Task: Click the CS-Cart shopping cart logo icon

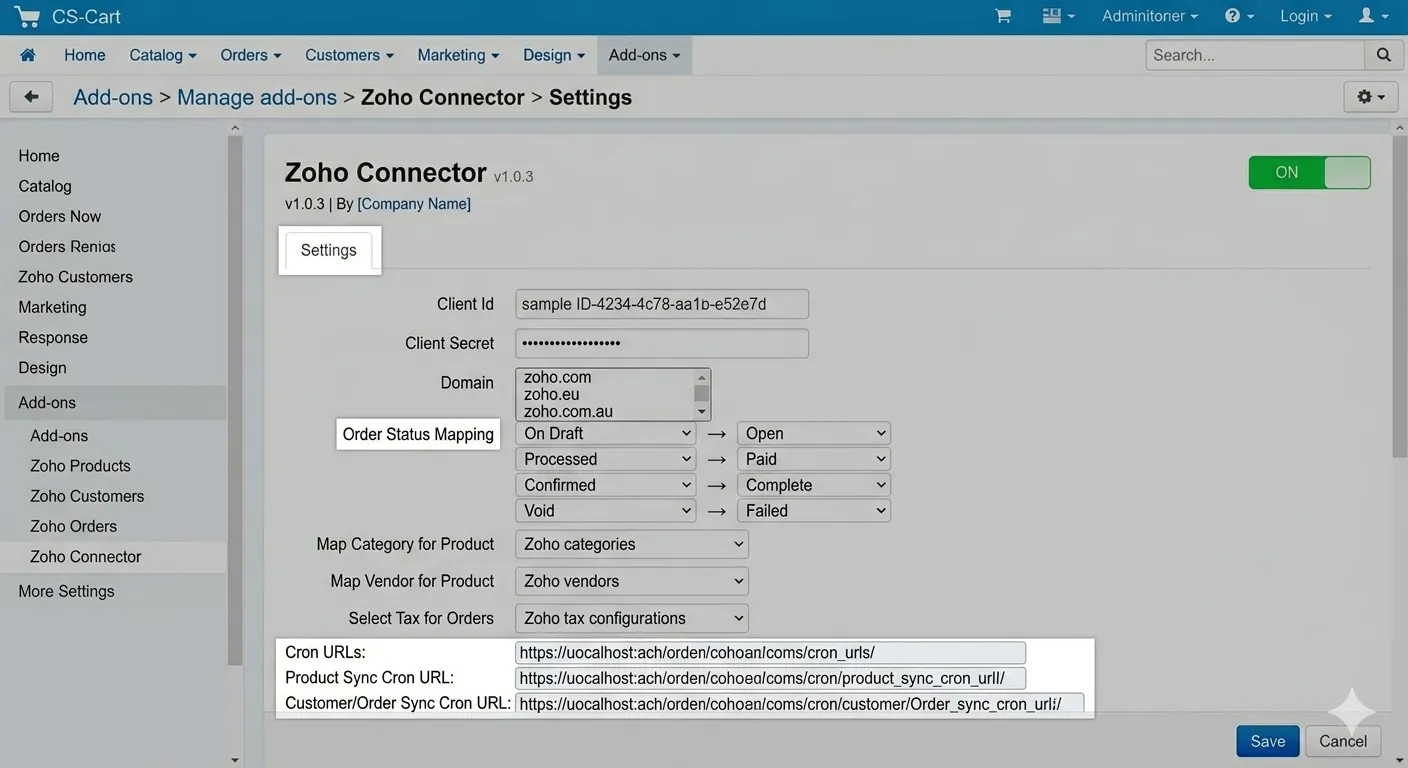Action: pyautogui.click(x=27, y=17)
